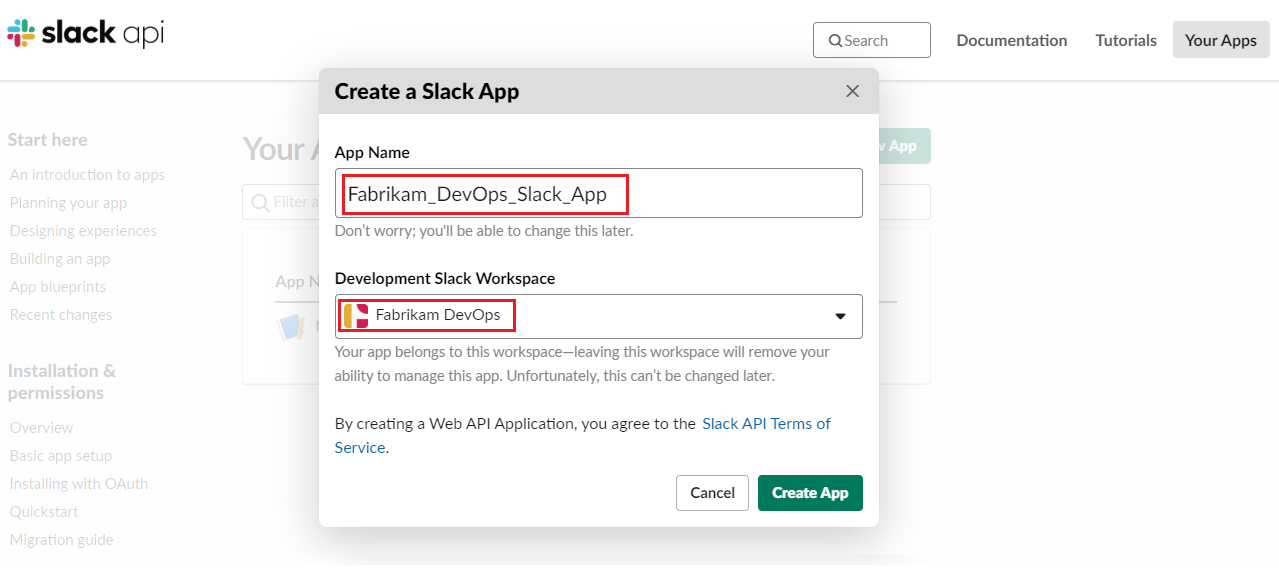The width and height of the screenshot is (1279, 576).
Task: Open Basic app setup sidebar link
Action: [x=61, y=456]
